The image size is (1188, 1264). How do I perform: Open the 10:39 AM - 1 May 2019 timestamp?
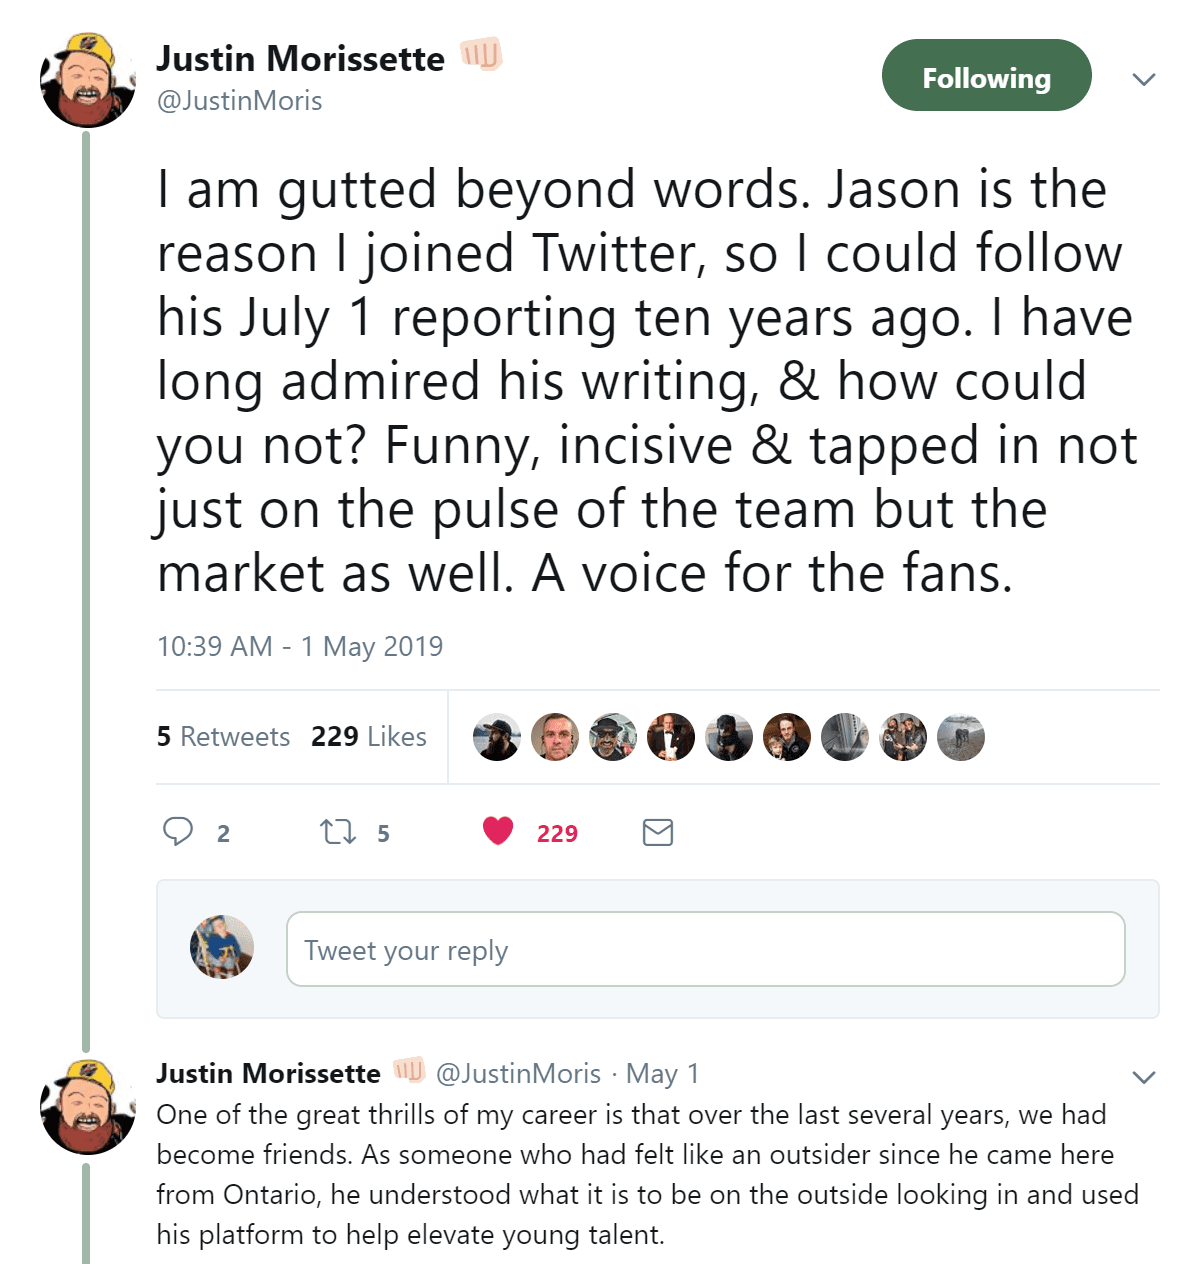[x=300, y=647]
